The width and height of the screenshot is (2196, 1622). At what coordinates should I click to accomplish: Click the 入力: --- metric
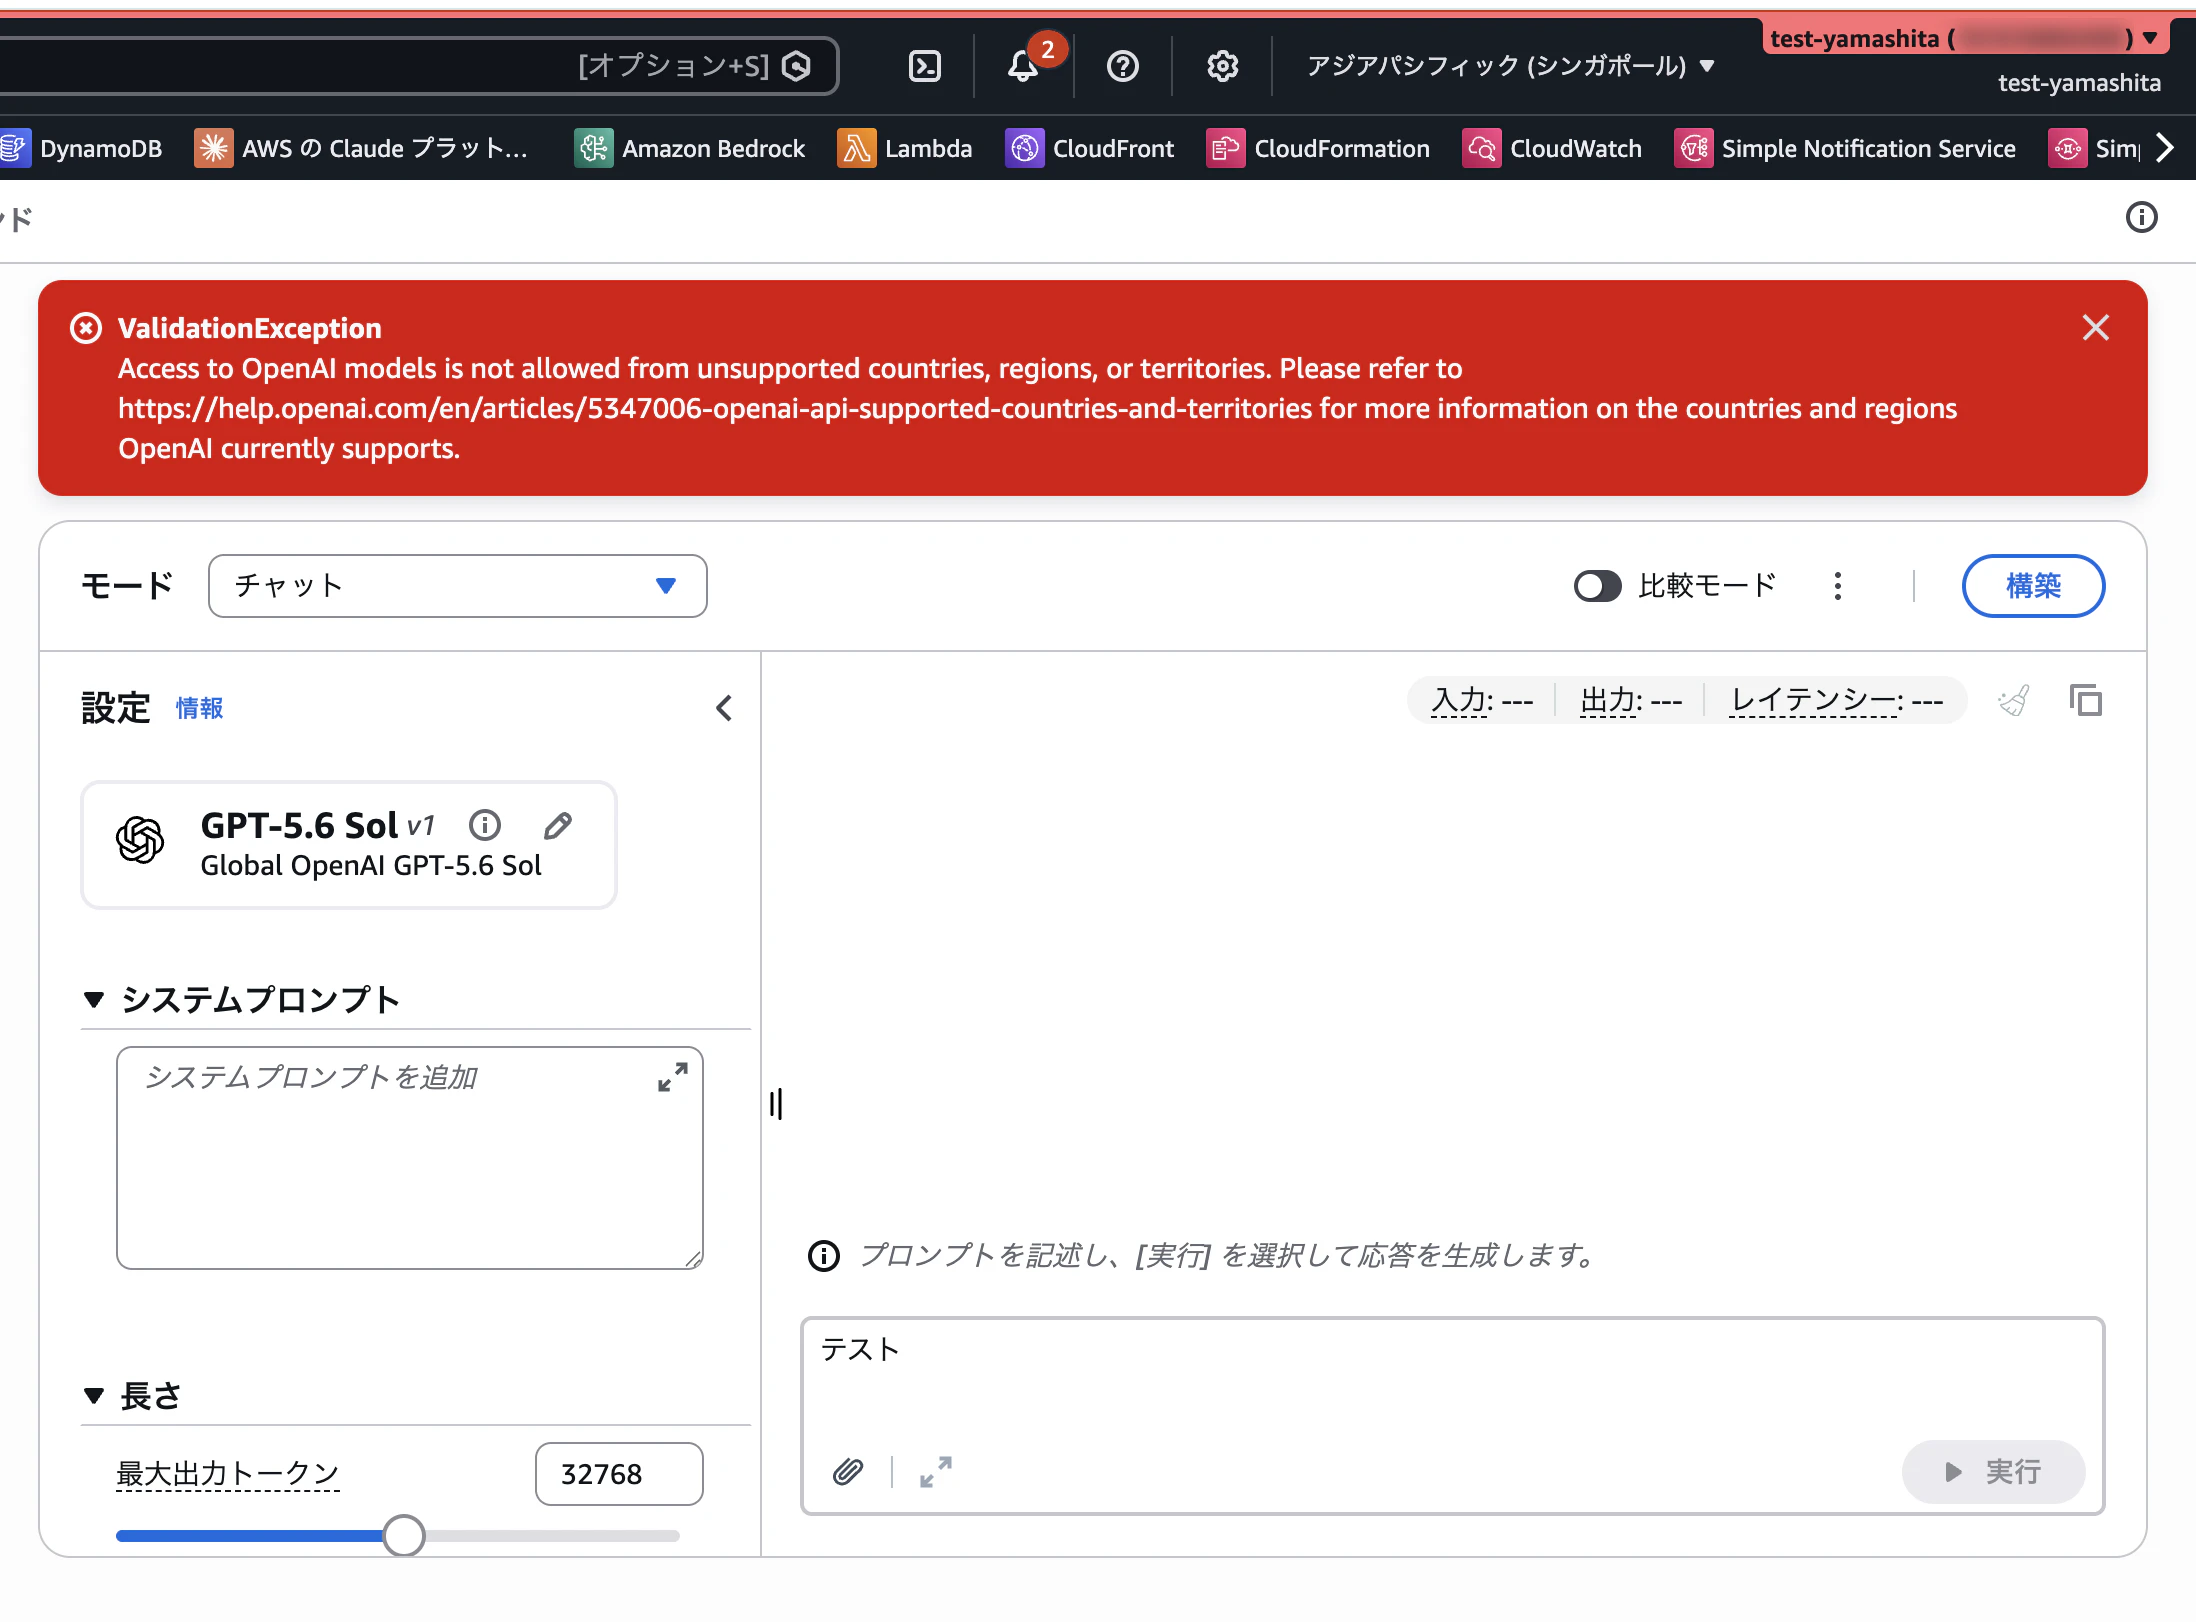(x=1482, y=700)
